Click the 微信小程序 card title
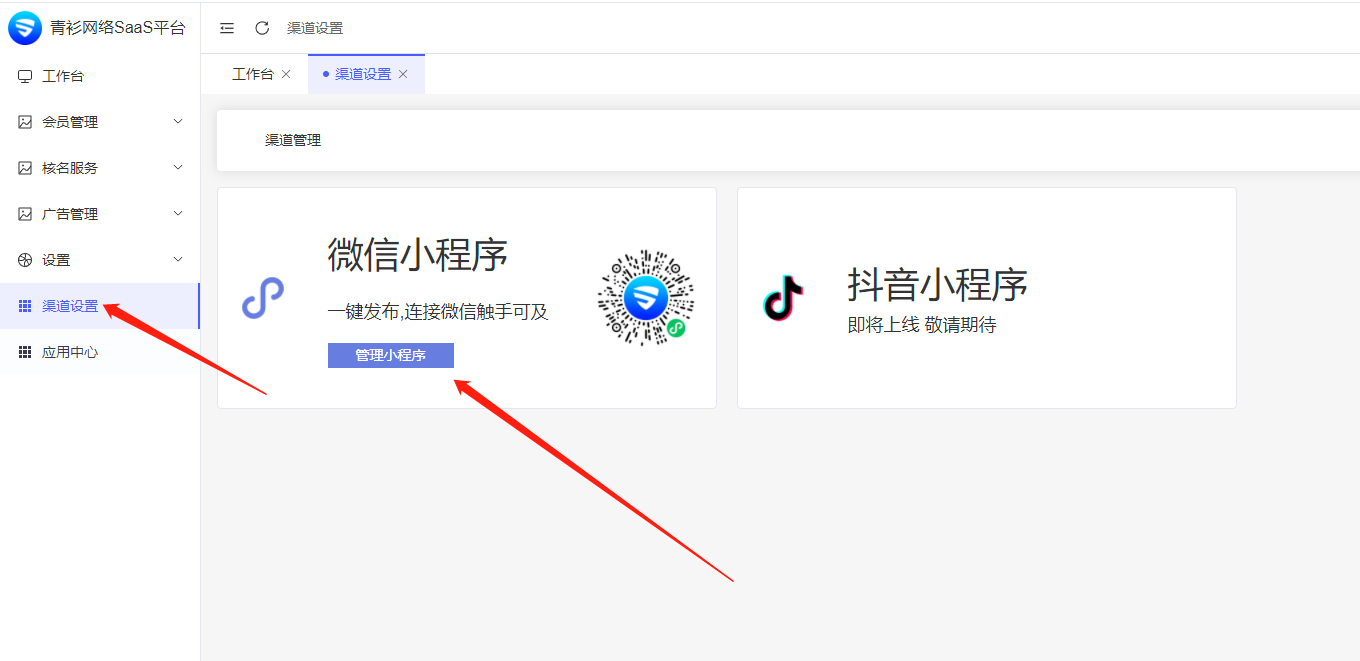This screenshot has height=661, width=1360. click(x=418, y=255)
